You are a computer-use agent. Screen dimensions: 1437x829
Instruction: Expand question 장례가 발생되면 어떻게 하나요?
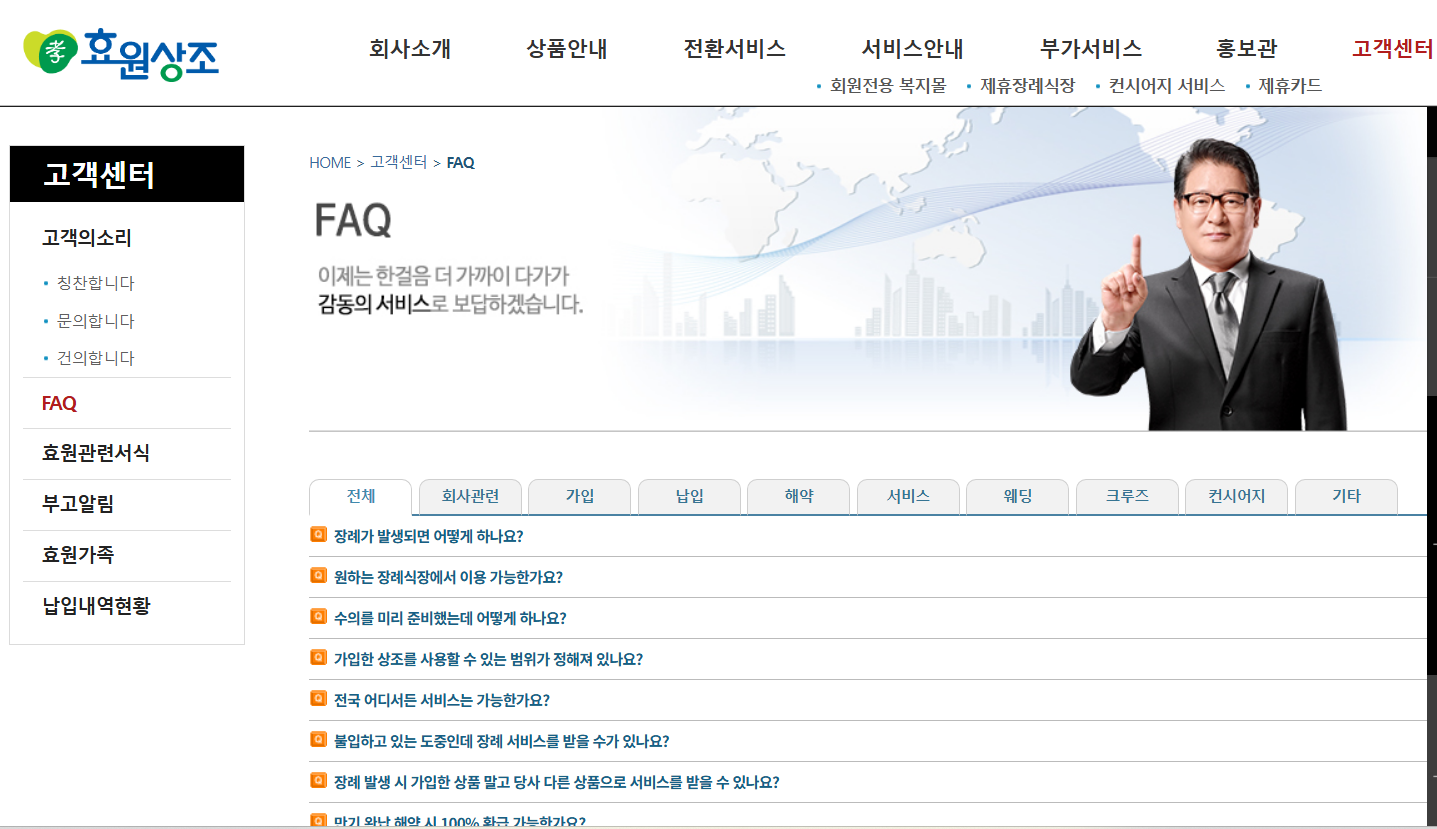(x=428, y=536)
